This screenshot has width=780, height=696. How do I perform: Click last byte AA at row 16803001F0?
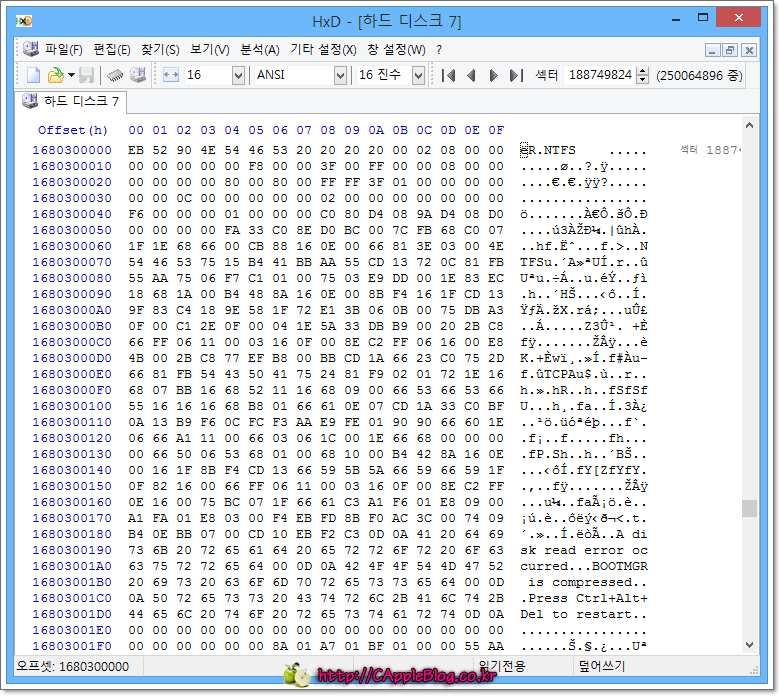496,646
